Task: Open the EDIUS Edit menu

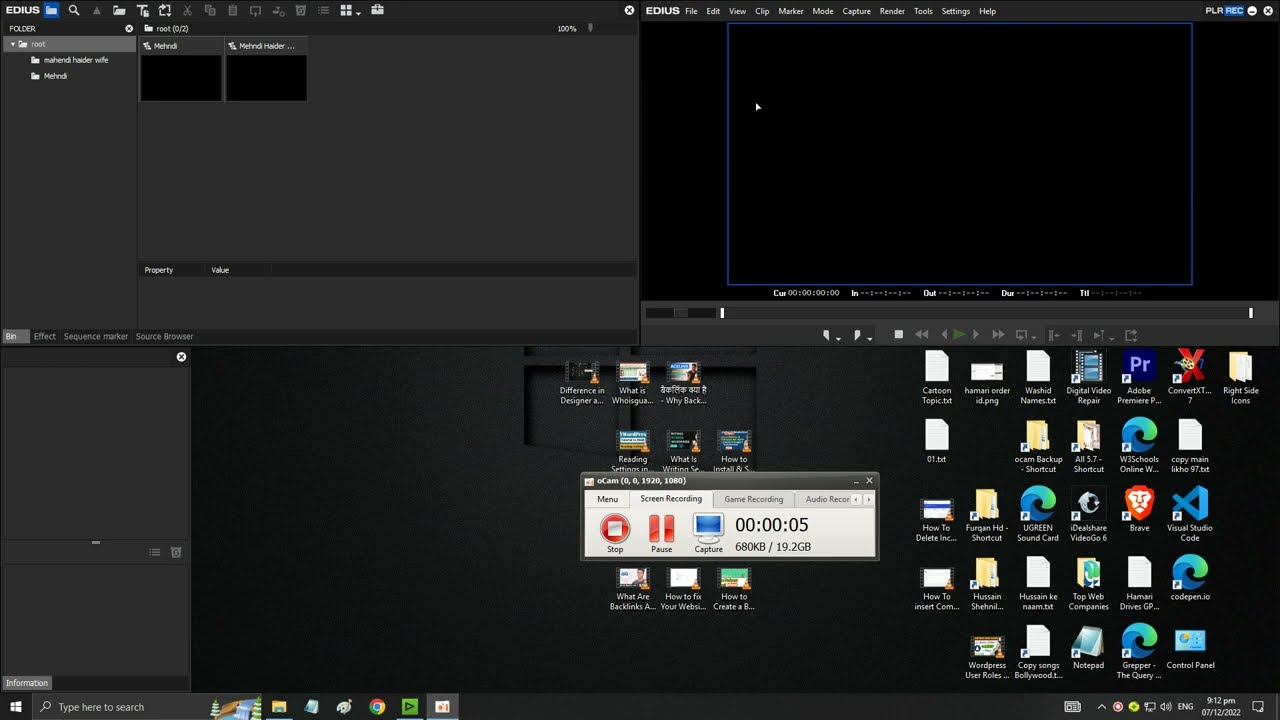Action: coord(713,11)
